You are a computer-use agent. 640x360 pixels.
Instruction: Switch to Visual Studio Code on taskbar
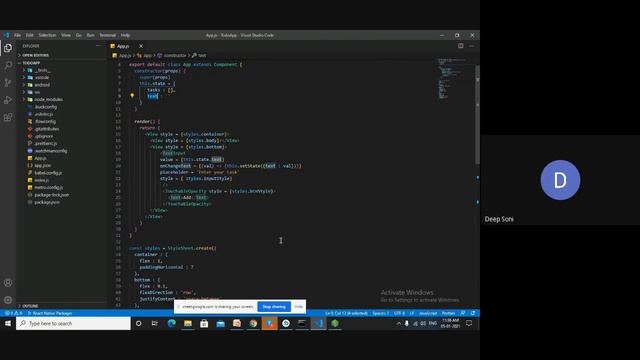click(x=318, y=323)
